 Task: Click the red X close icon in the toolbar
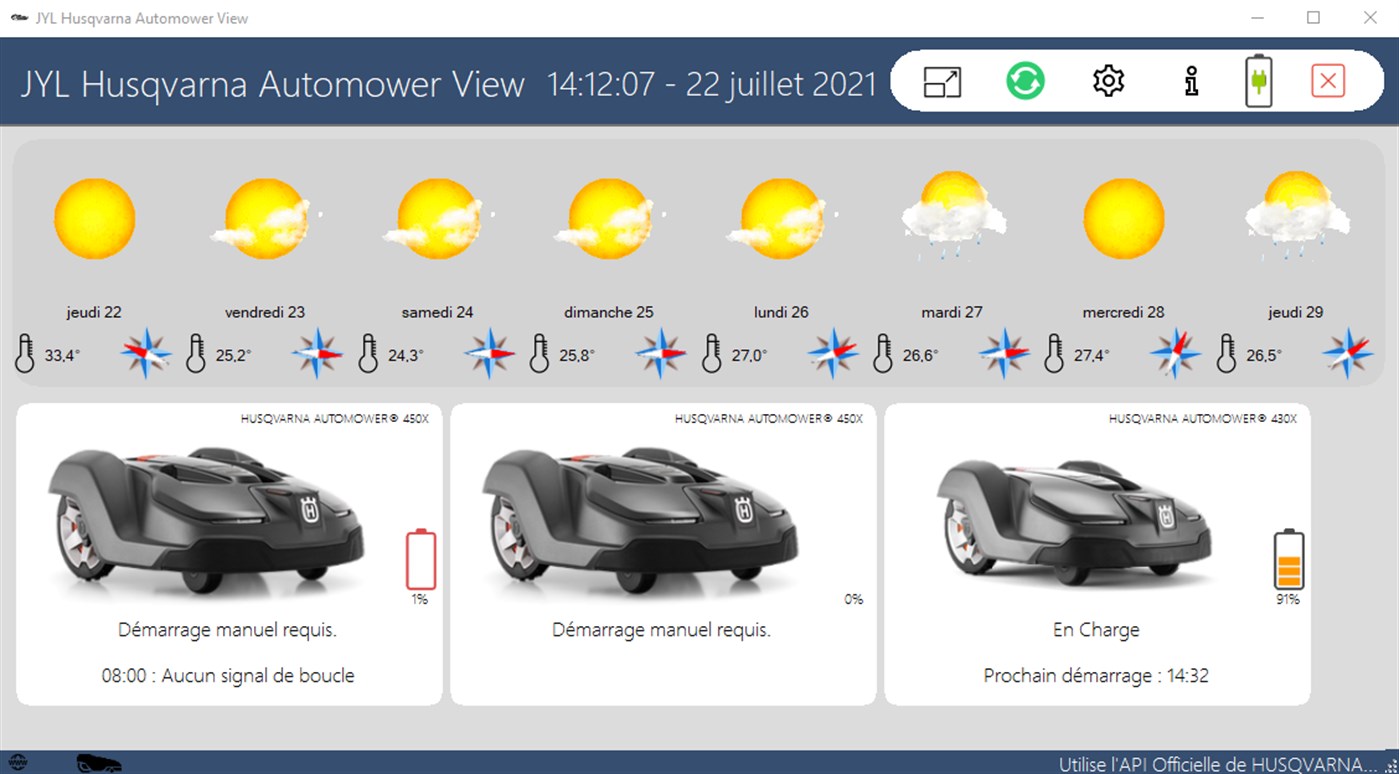point(1328,81)
